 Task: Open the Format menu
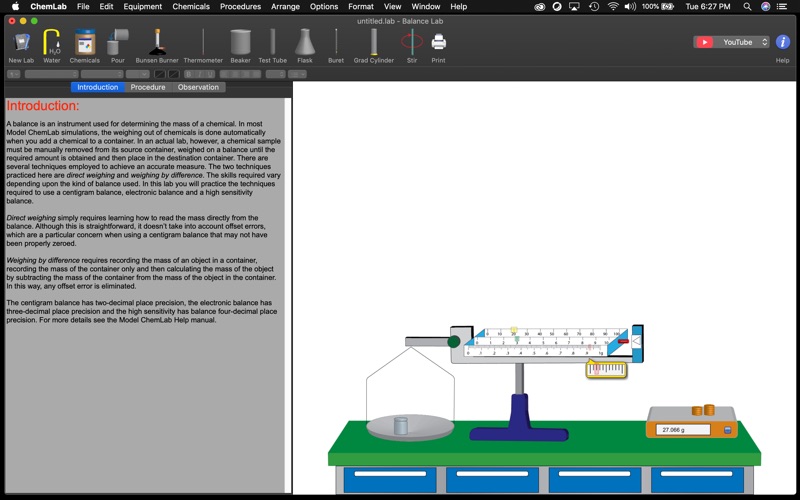361,7
